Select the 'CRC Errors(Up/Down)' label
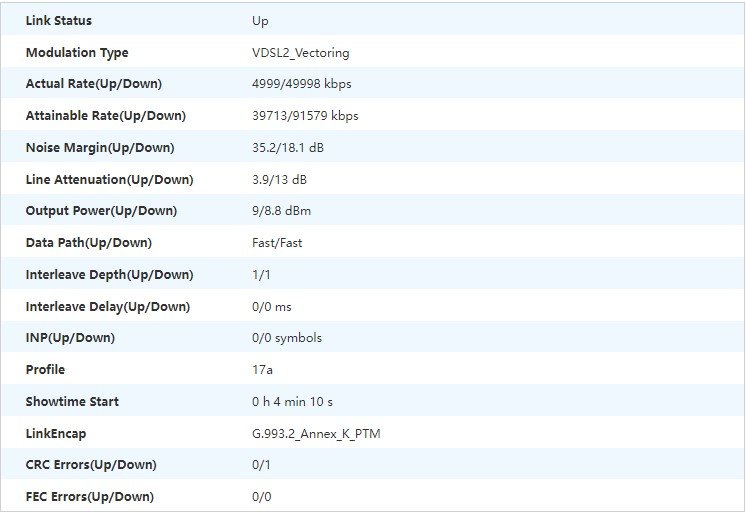Viewport: 746px width, 515px height. pos(91,465)
